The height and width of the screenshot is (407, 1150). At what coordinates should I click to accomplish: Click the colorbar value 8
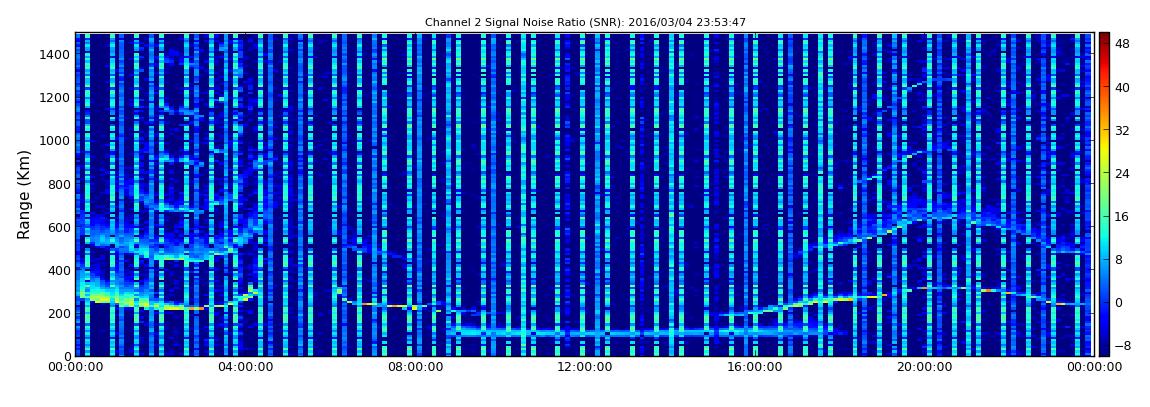(x=1119, y=260)
